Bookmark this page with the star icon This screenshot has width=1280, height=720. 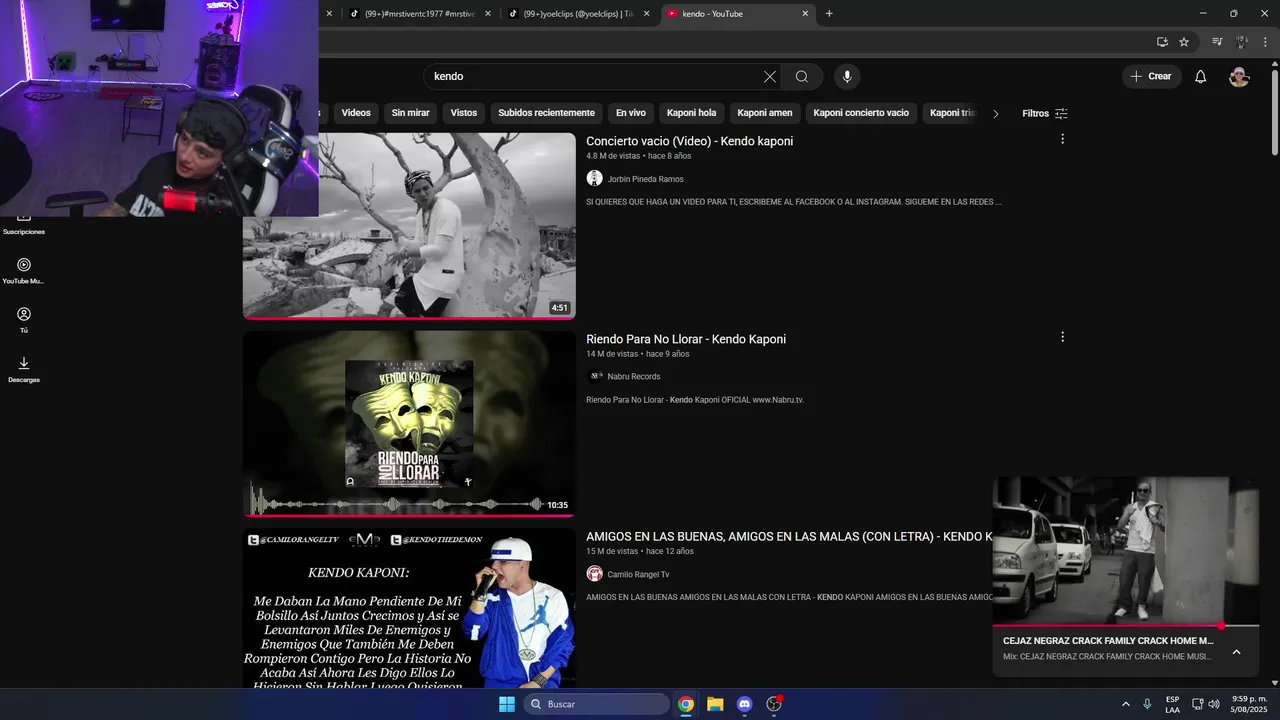coord(1184,42)
